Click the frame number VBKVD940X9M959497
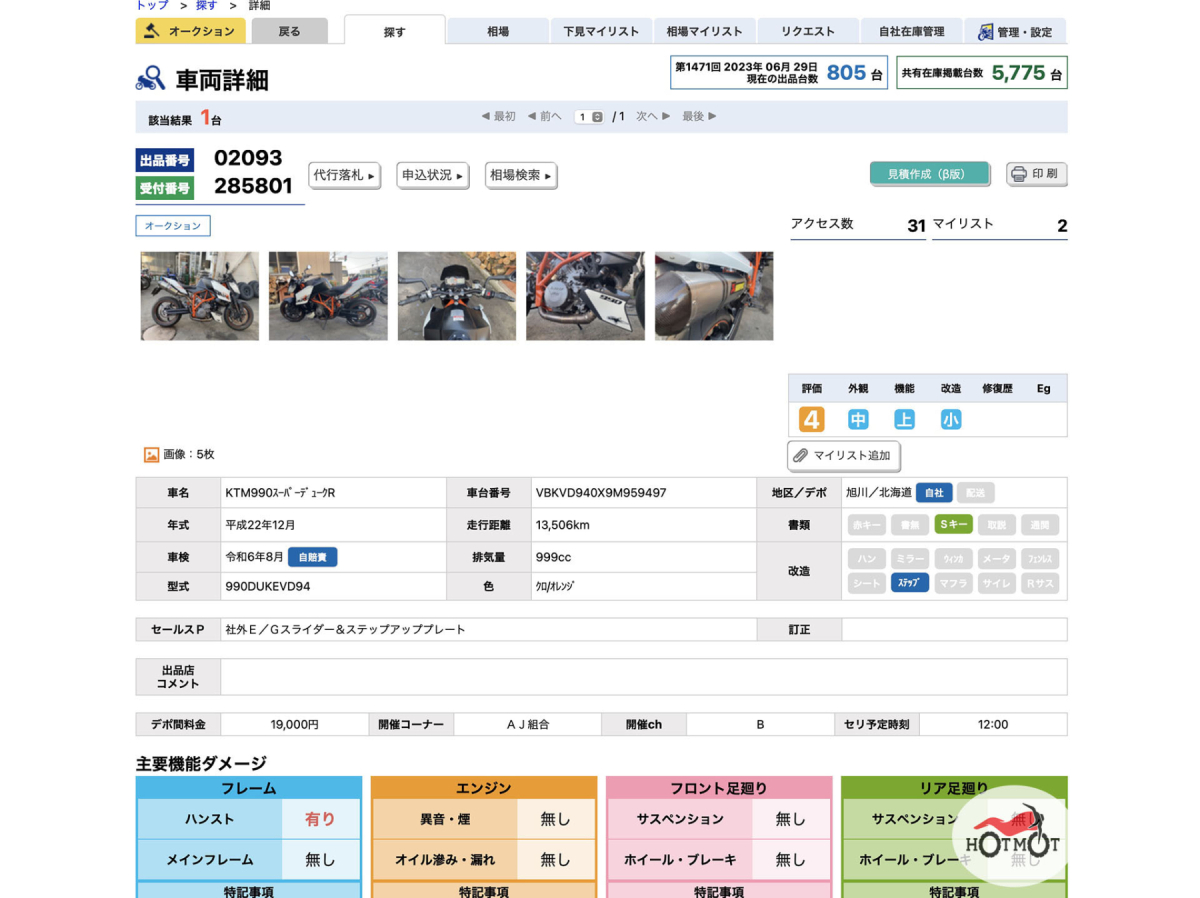 601,493
